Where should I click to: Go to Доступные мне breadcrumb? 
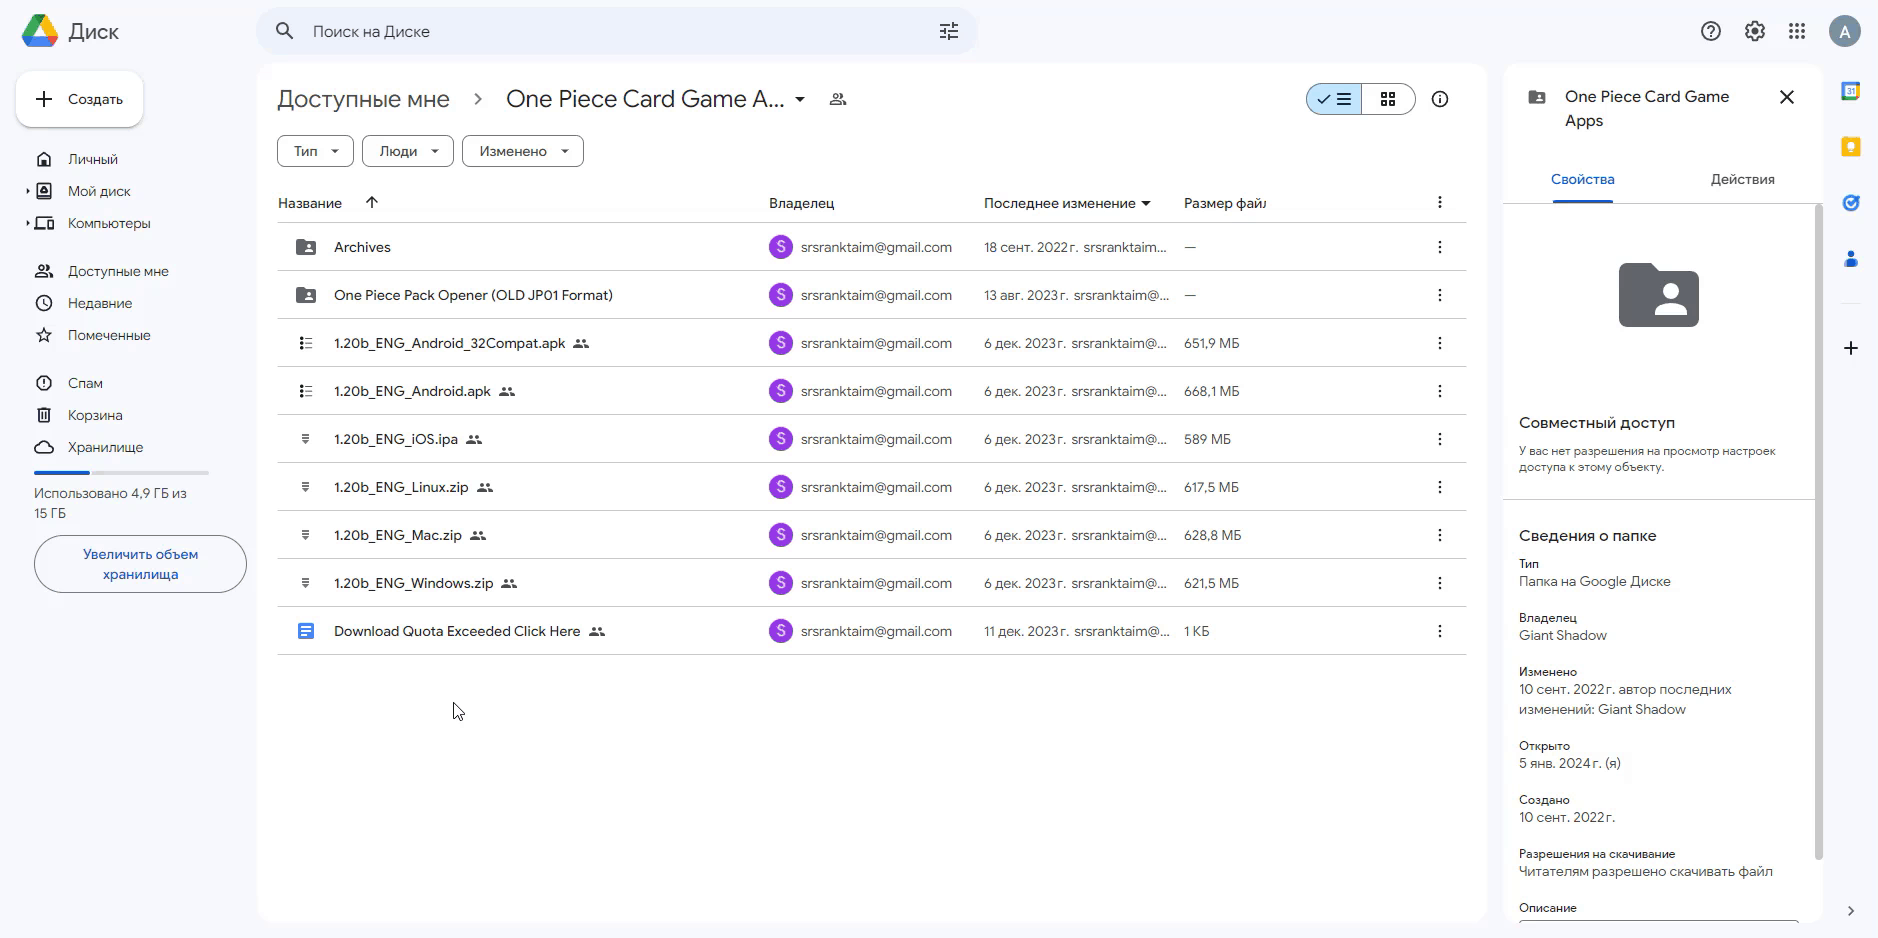pos(363,99)
